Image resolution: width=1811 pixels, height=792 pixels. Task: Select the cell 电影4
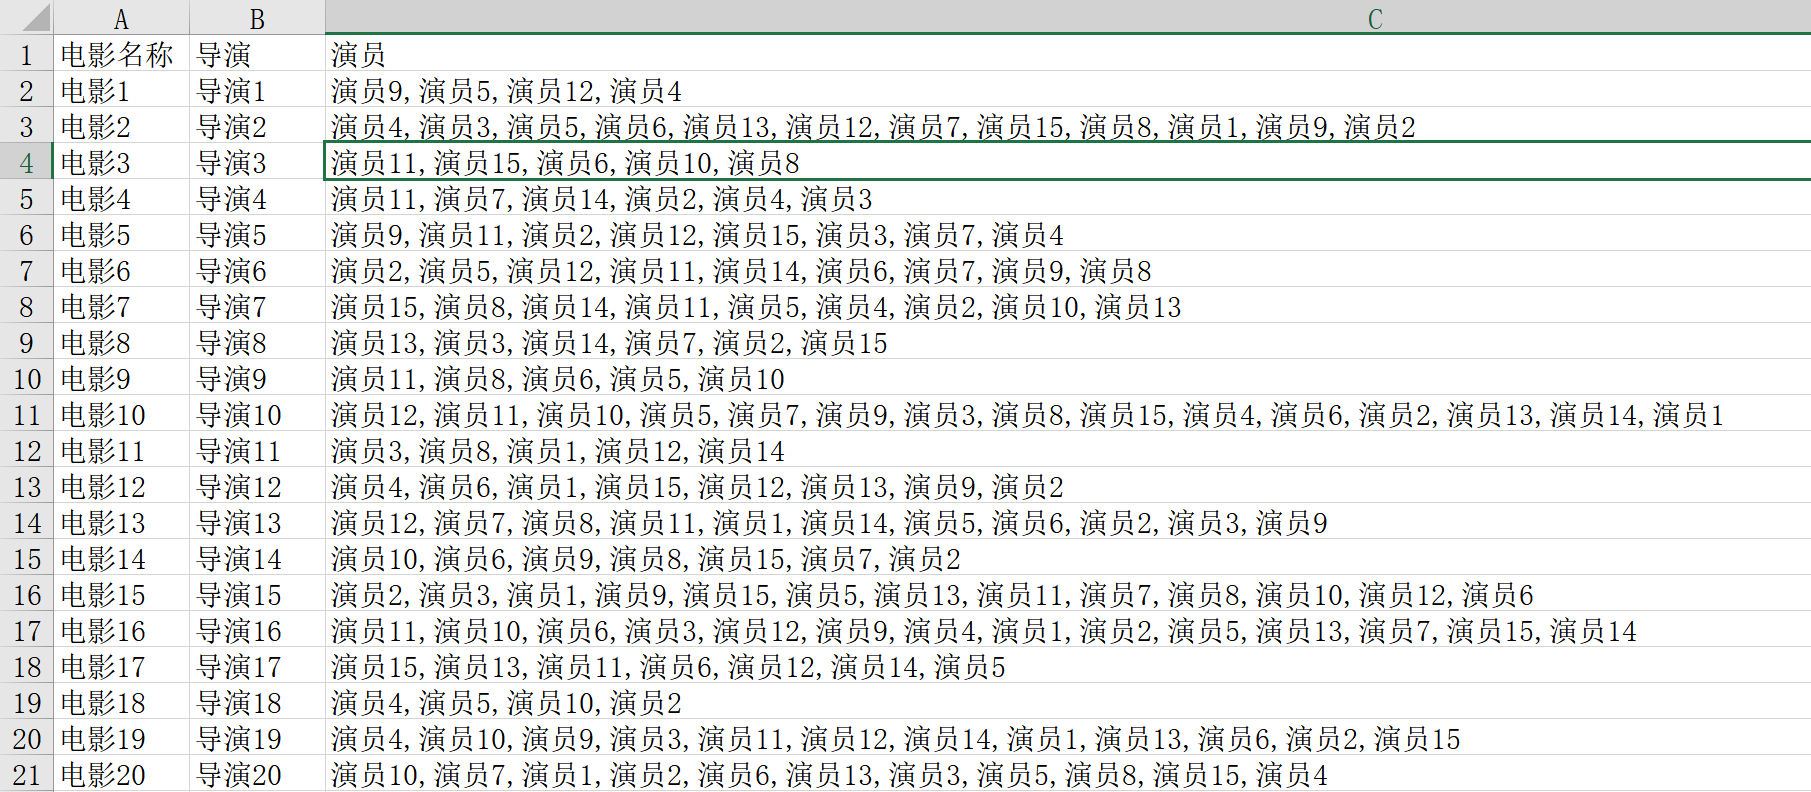[x=121, y=198]
